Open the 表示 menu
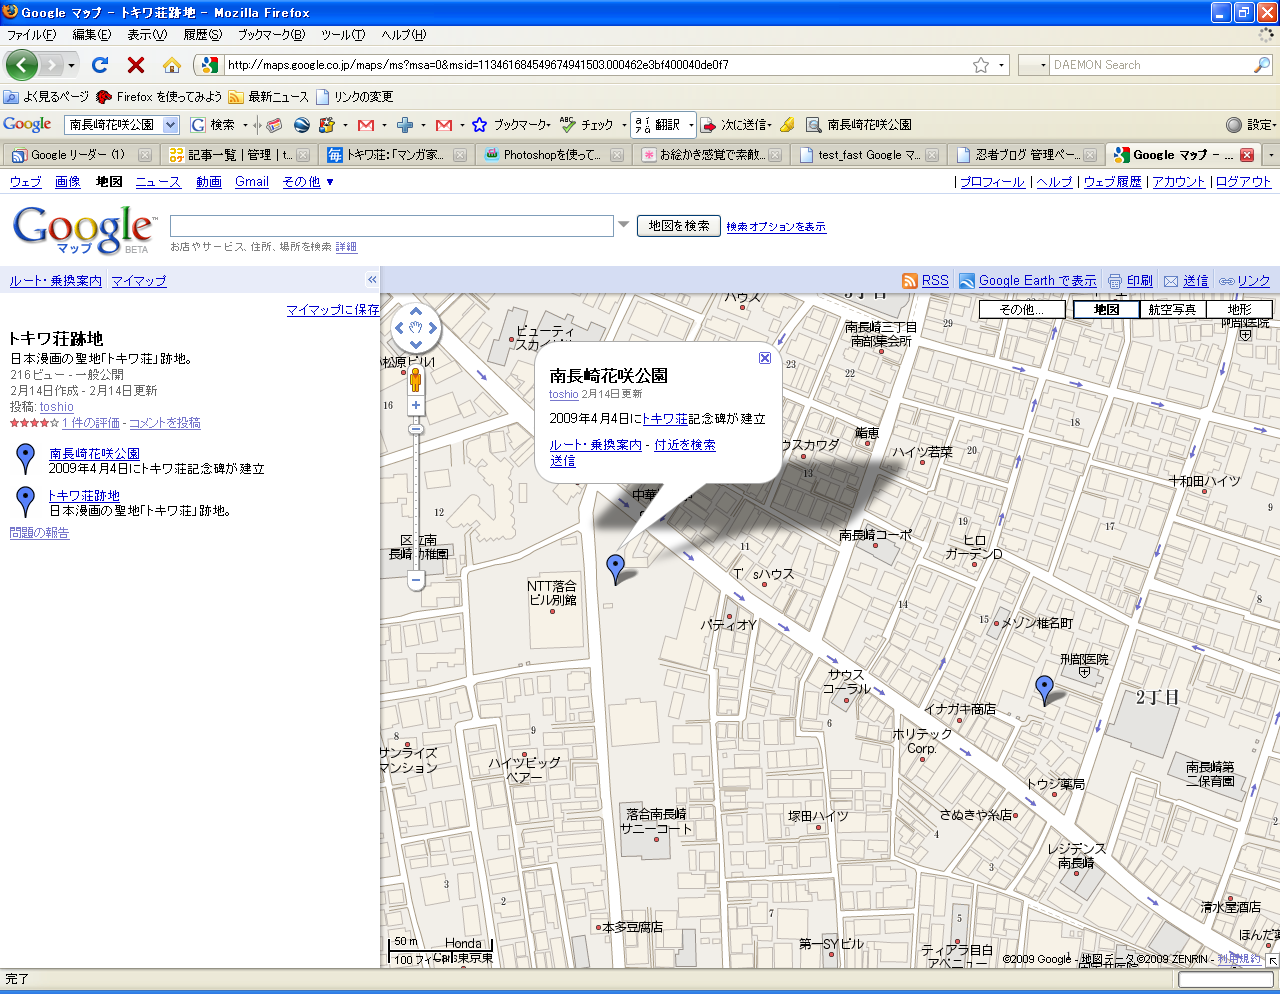Screen dimensions: 1280x994 coord(146,35)
